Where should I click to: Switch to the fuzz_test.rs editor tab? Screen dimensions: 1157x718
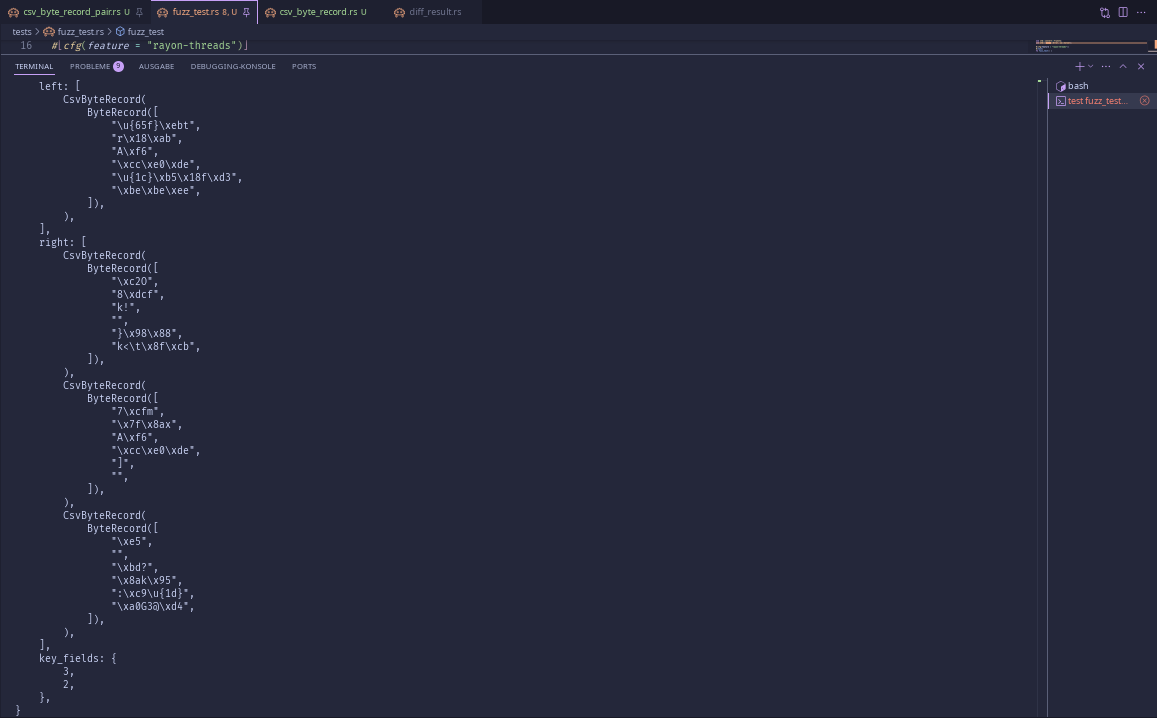(204, 12)
